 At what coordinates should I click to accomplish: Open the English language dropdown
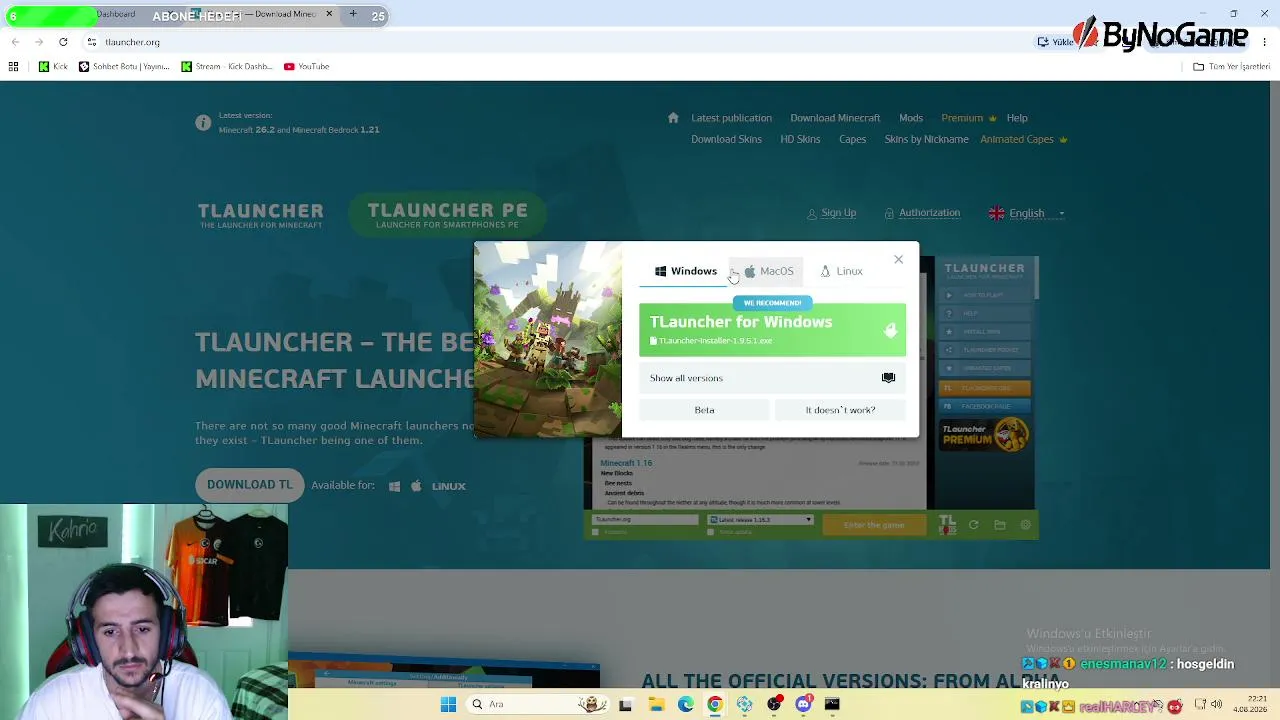[x=1027, y=213]
